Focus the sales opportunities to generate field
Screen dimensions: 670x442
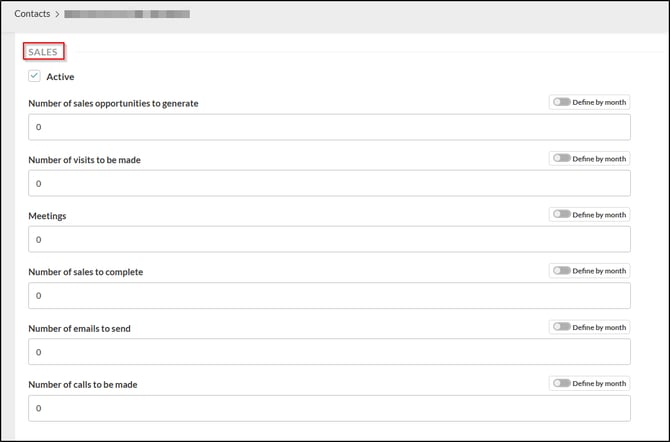tap(330, 127)
